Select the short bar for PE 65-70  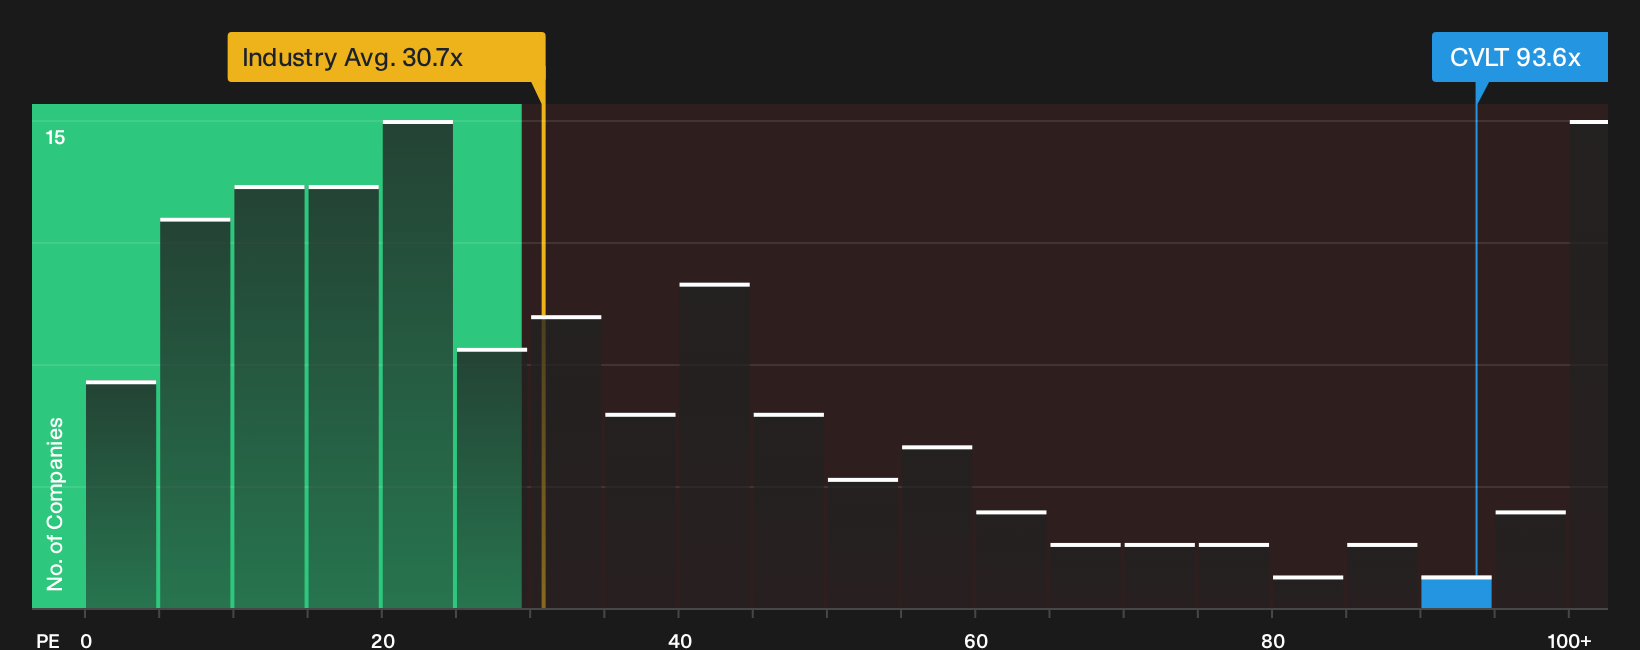[x=1086, y=576]
